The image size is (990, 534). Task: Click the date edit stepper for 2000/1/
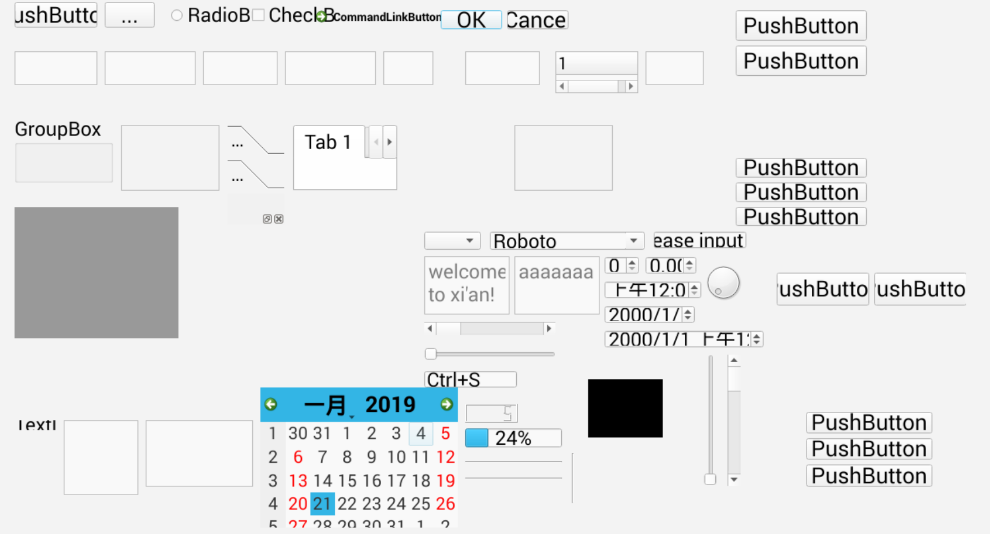pyautogui.click(x=688, y=314)
